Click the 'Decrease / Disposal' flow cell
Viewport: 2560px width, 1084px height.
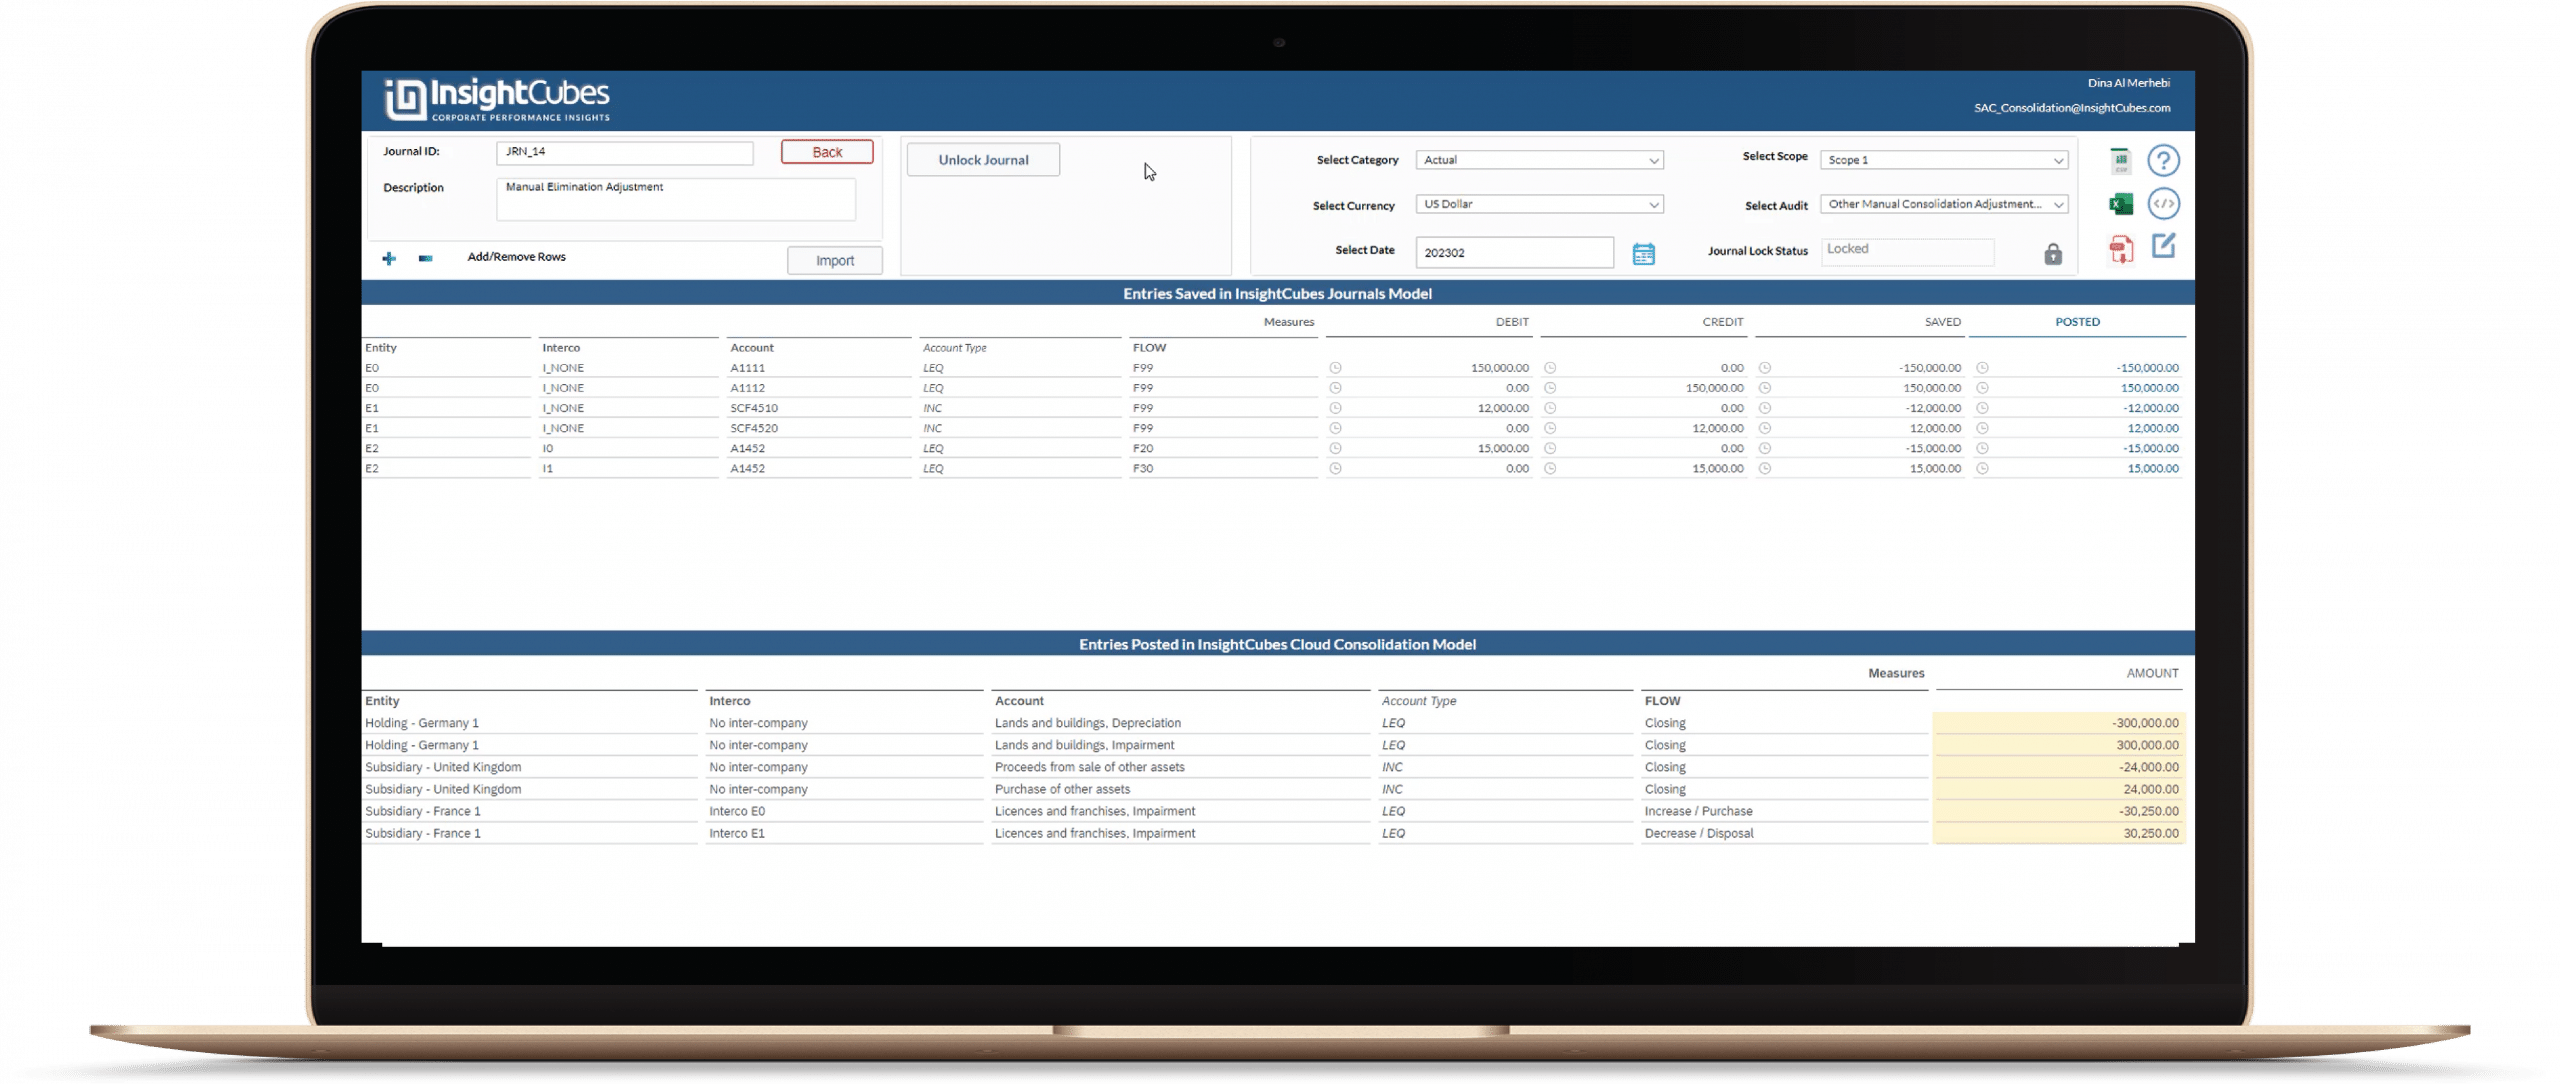point(1698,833)
